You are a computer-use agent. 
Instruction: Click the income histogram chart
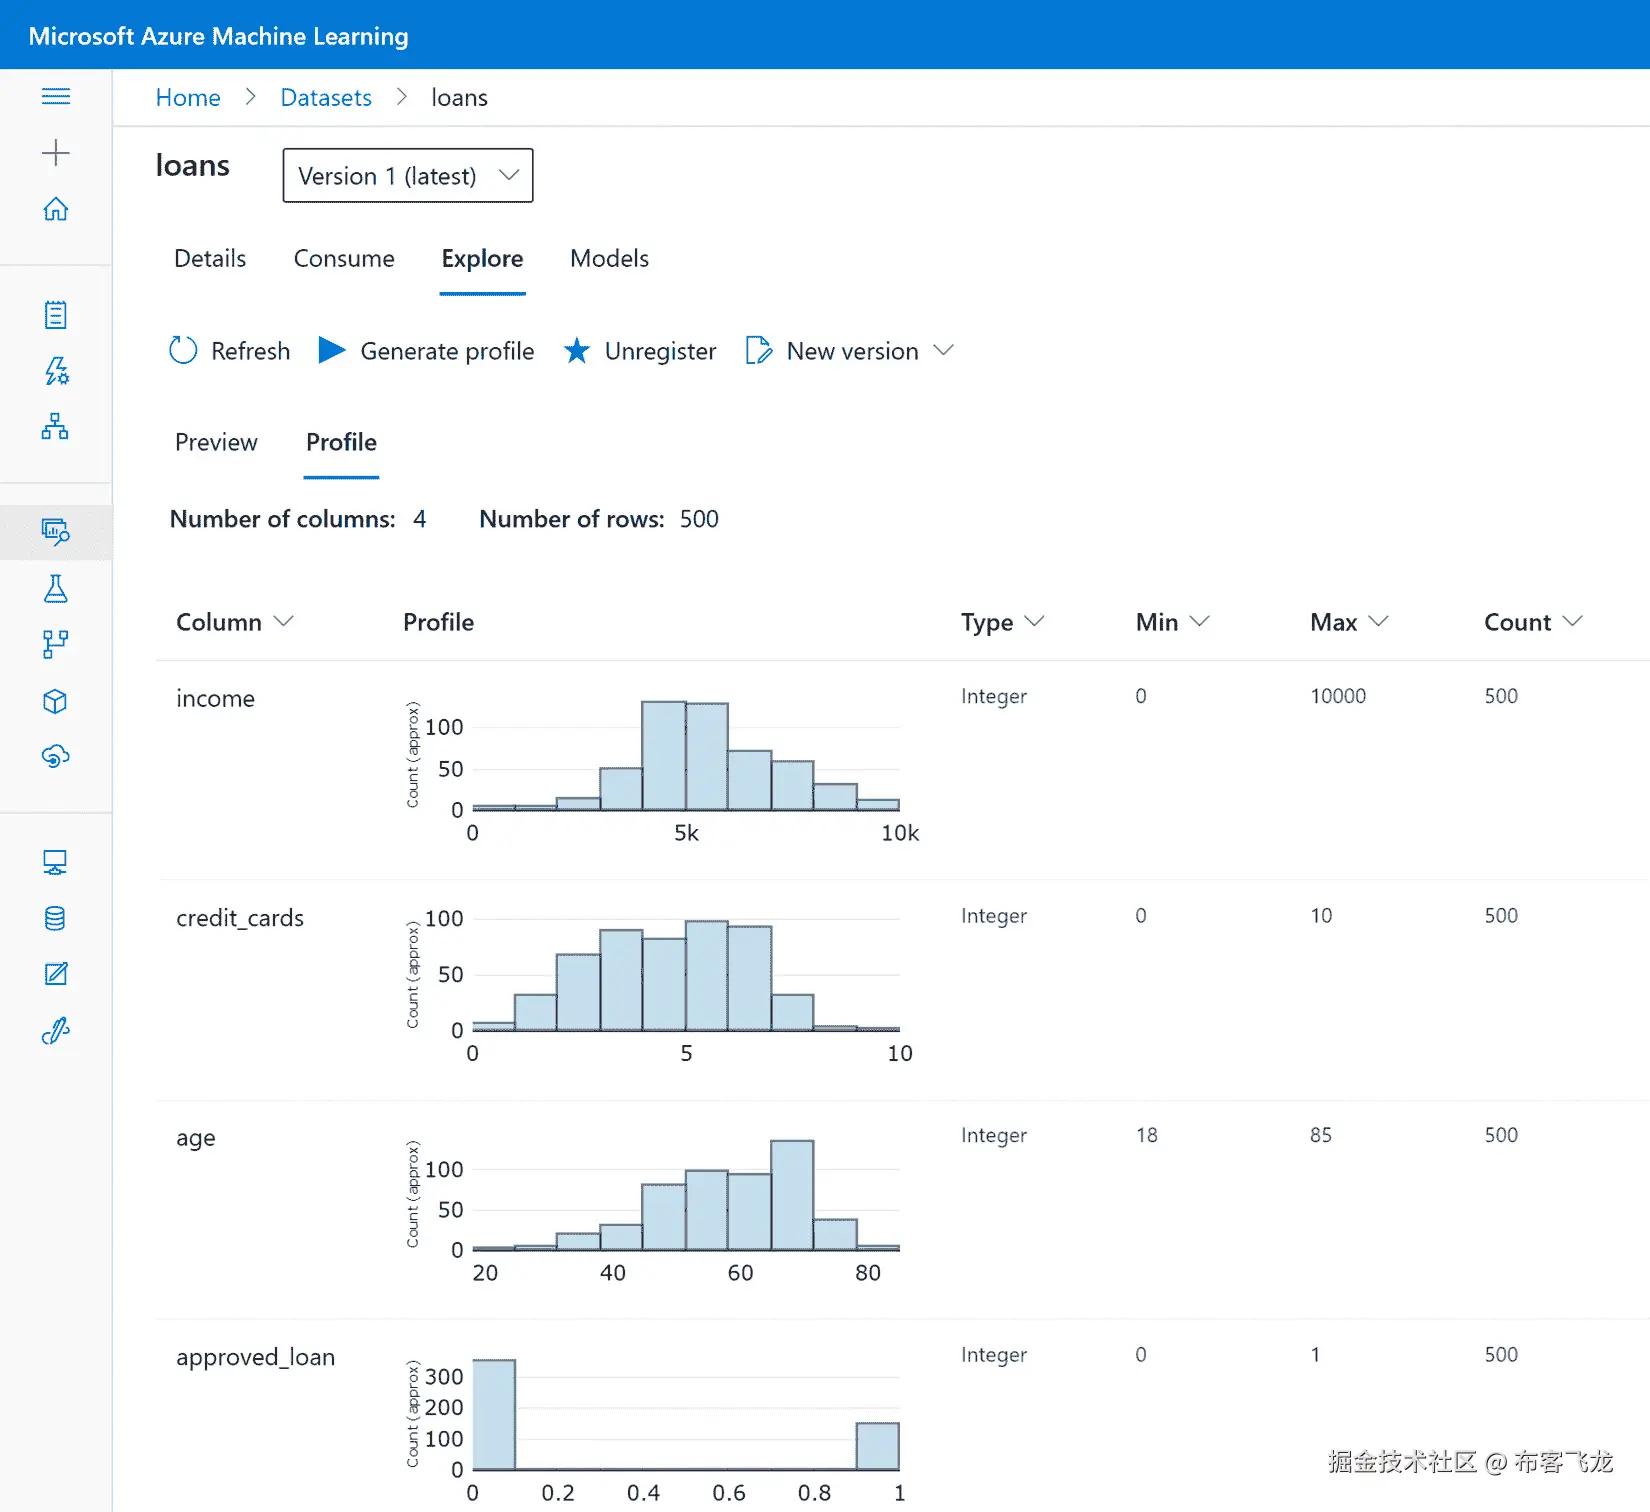[x=662, y=770]
